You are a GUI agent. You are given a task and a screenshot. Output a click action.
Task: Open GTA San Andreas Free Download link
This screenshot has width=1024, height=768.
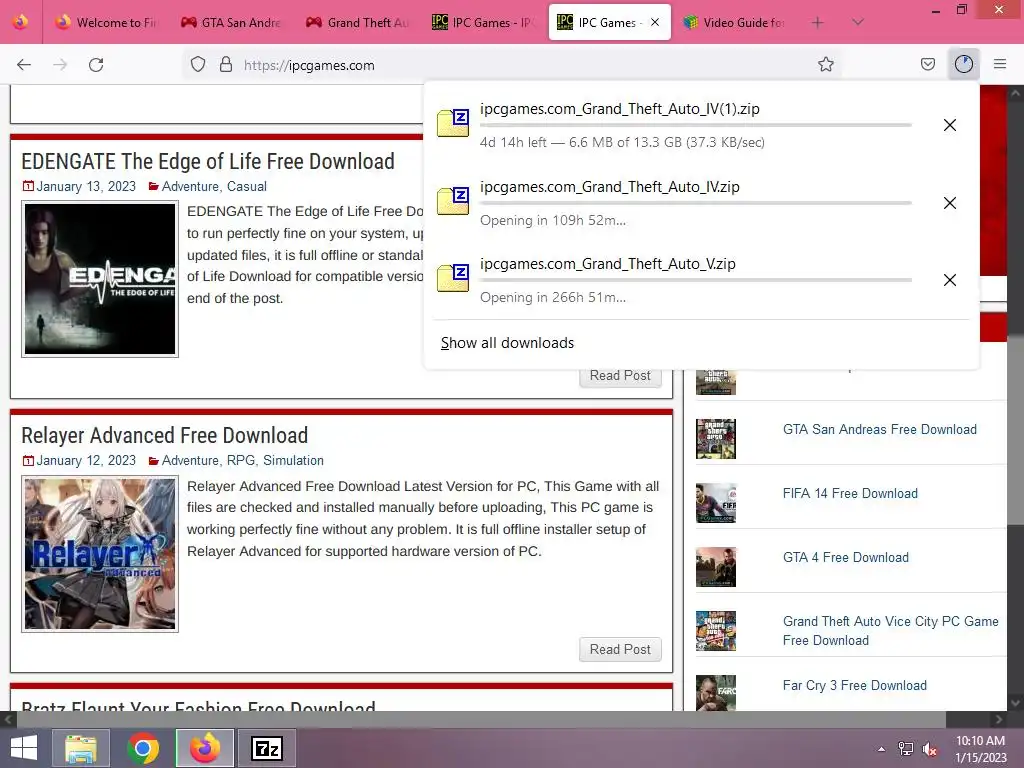coord(880,429)
